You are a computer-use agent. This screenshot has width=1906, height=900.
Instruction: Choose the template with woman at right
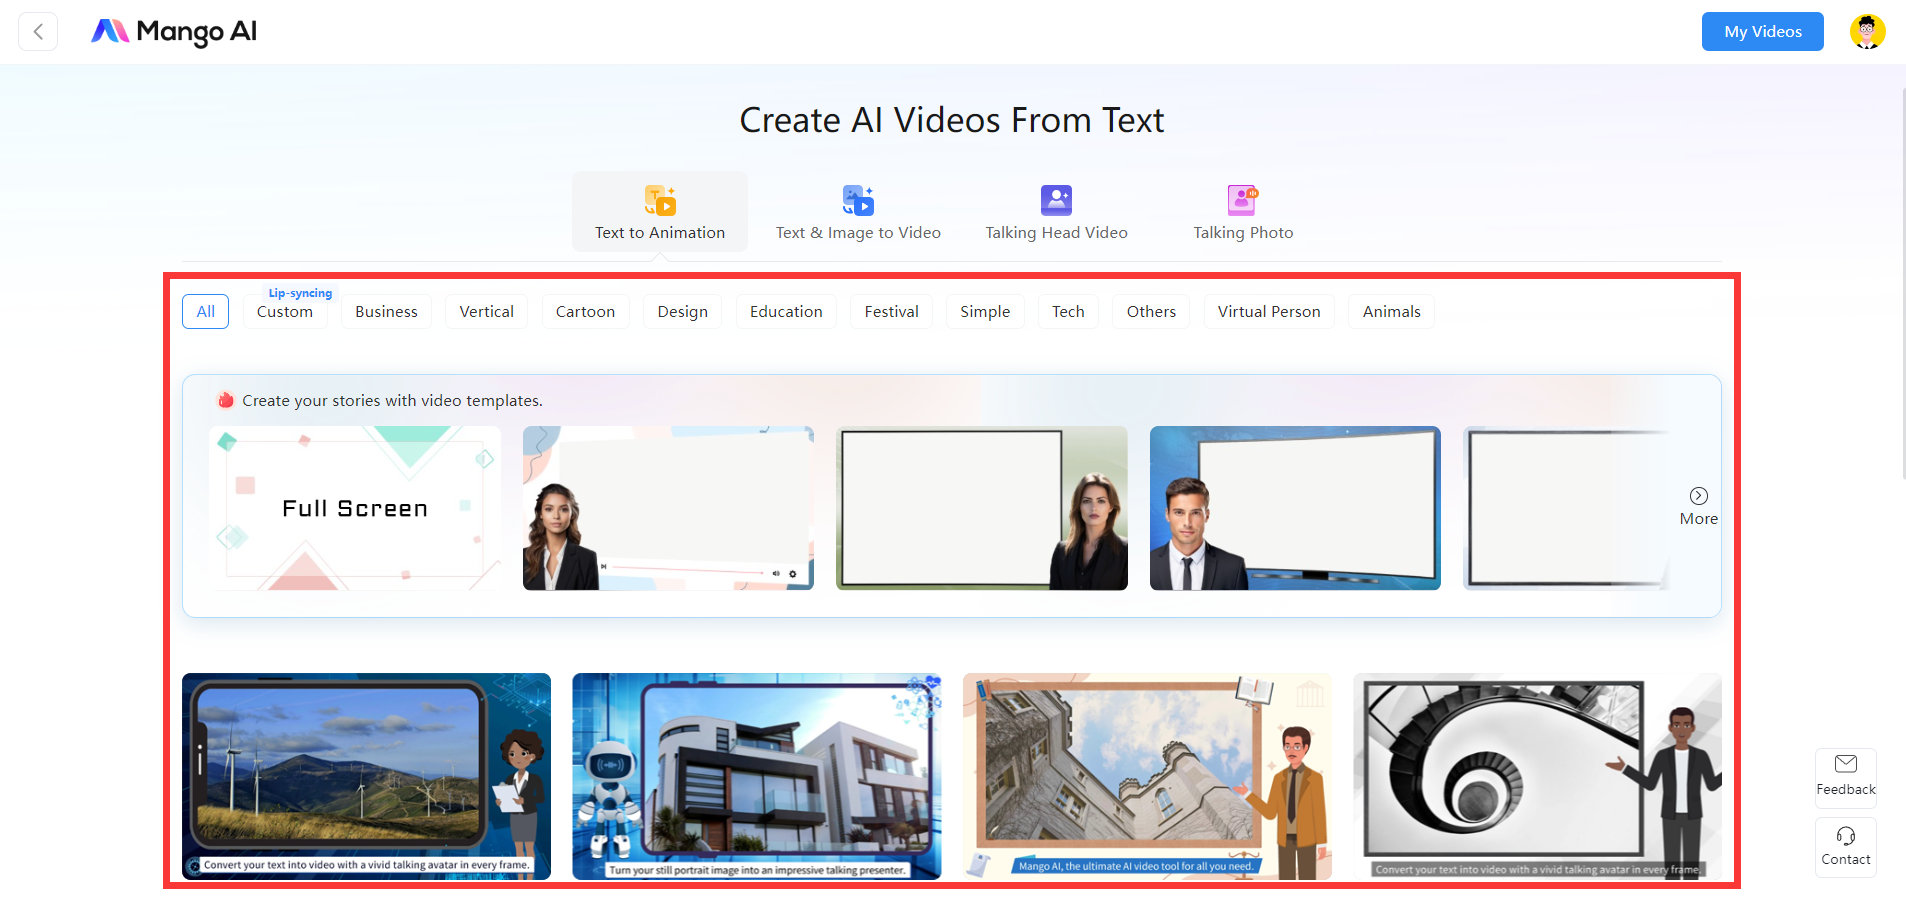[982, 508]
